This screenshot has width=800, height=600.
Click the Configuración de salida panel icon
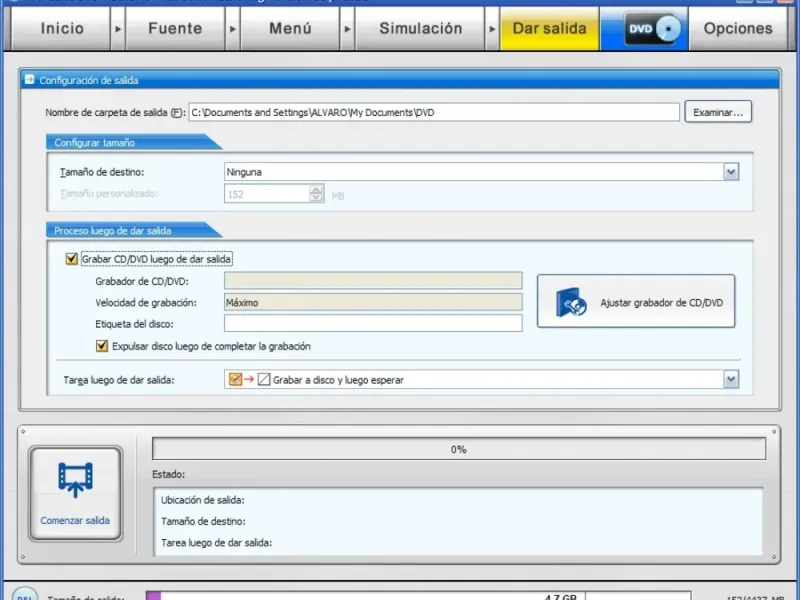[30, 80]
